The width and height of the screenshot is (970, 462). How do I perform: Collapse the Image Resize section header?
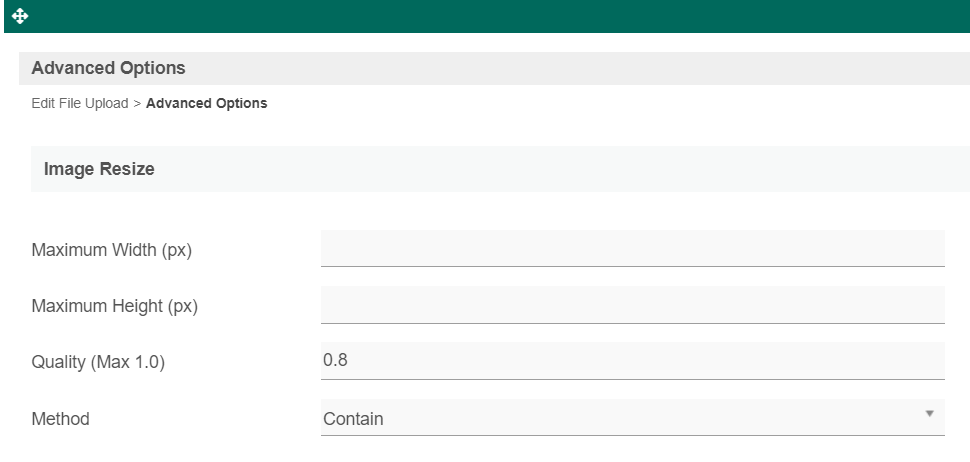[500, 169]
